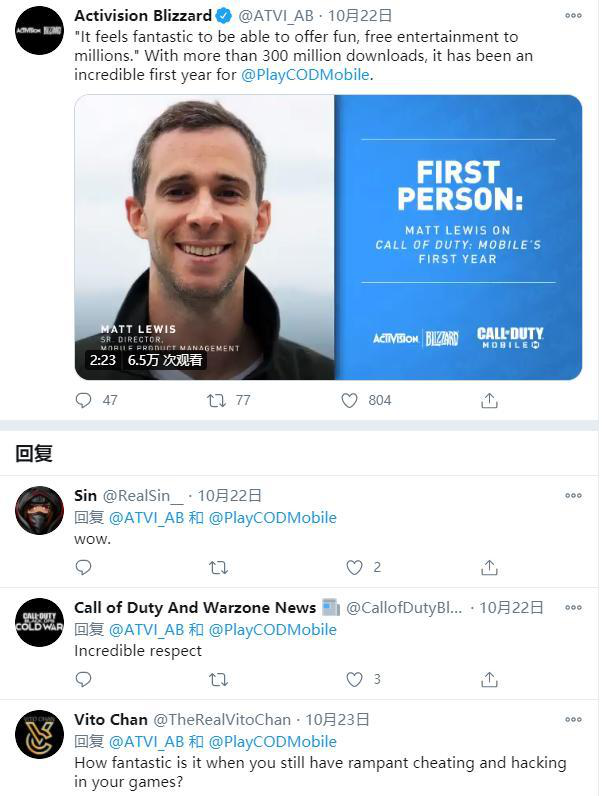The image size is (606, 796).
Task: Share Sin's reply via share icon
Action: [489, 567]
